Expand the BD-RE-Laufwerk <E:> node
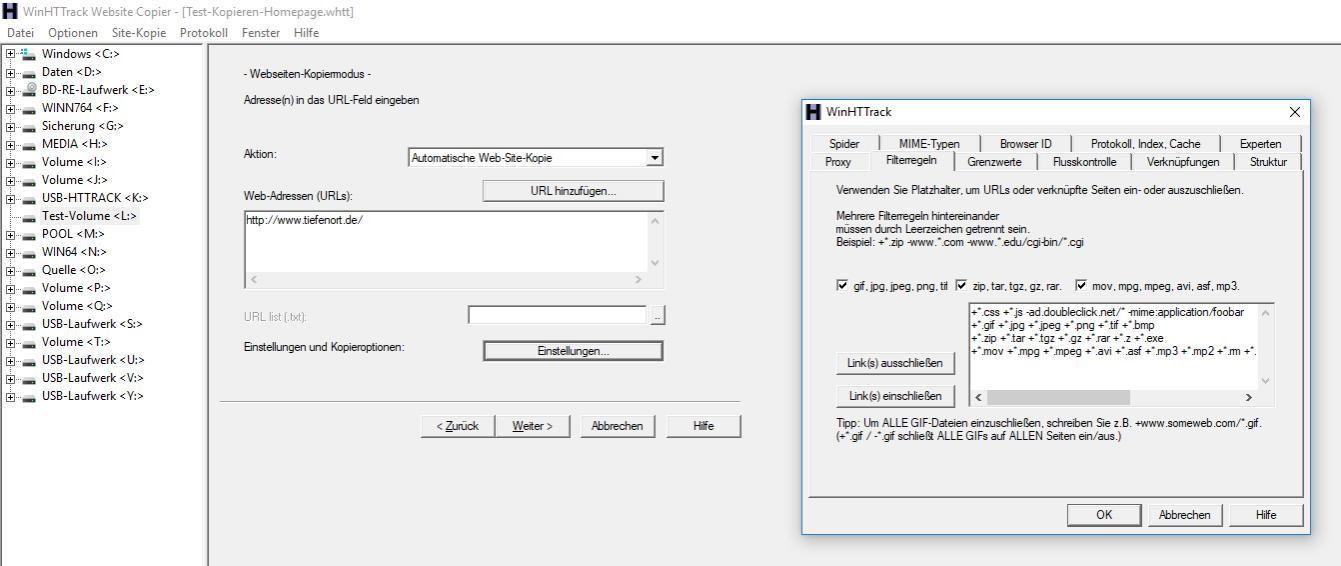 [x=10, y=90]
